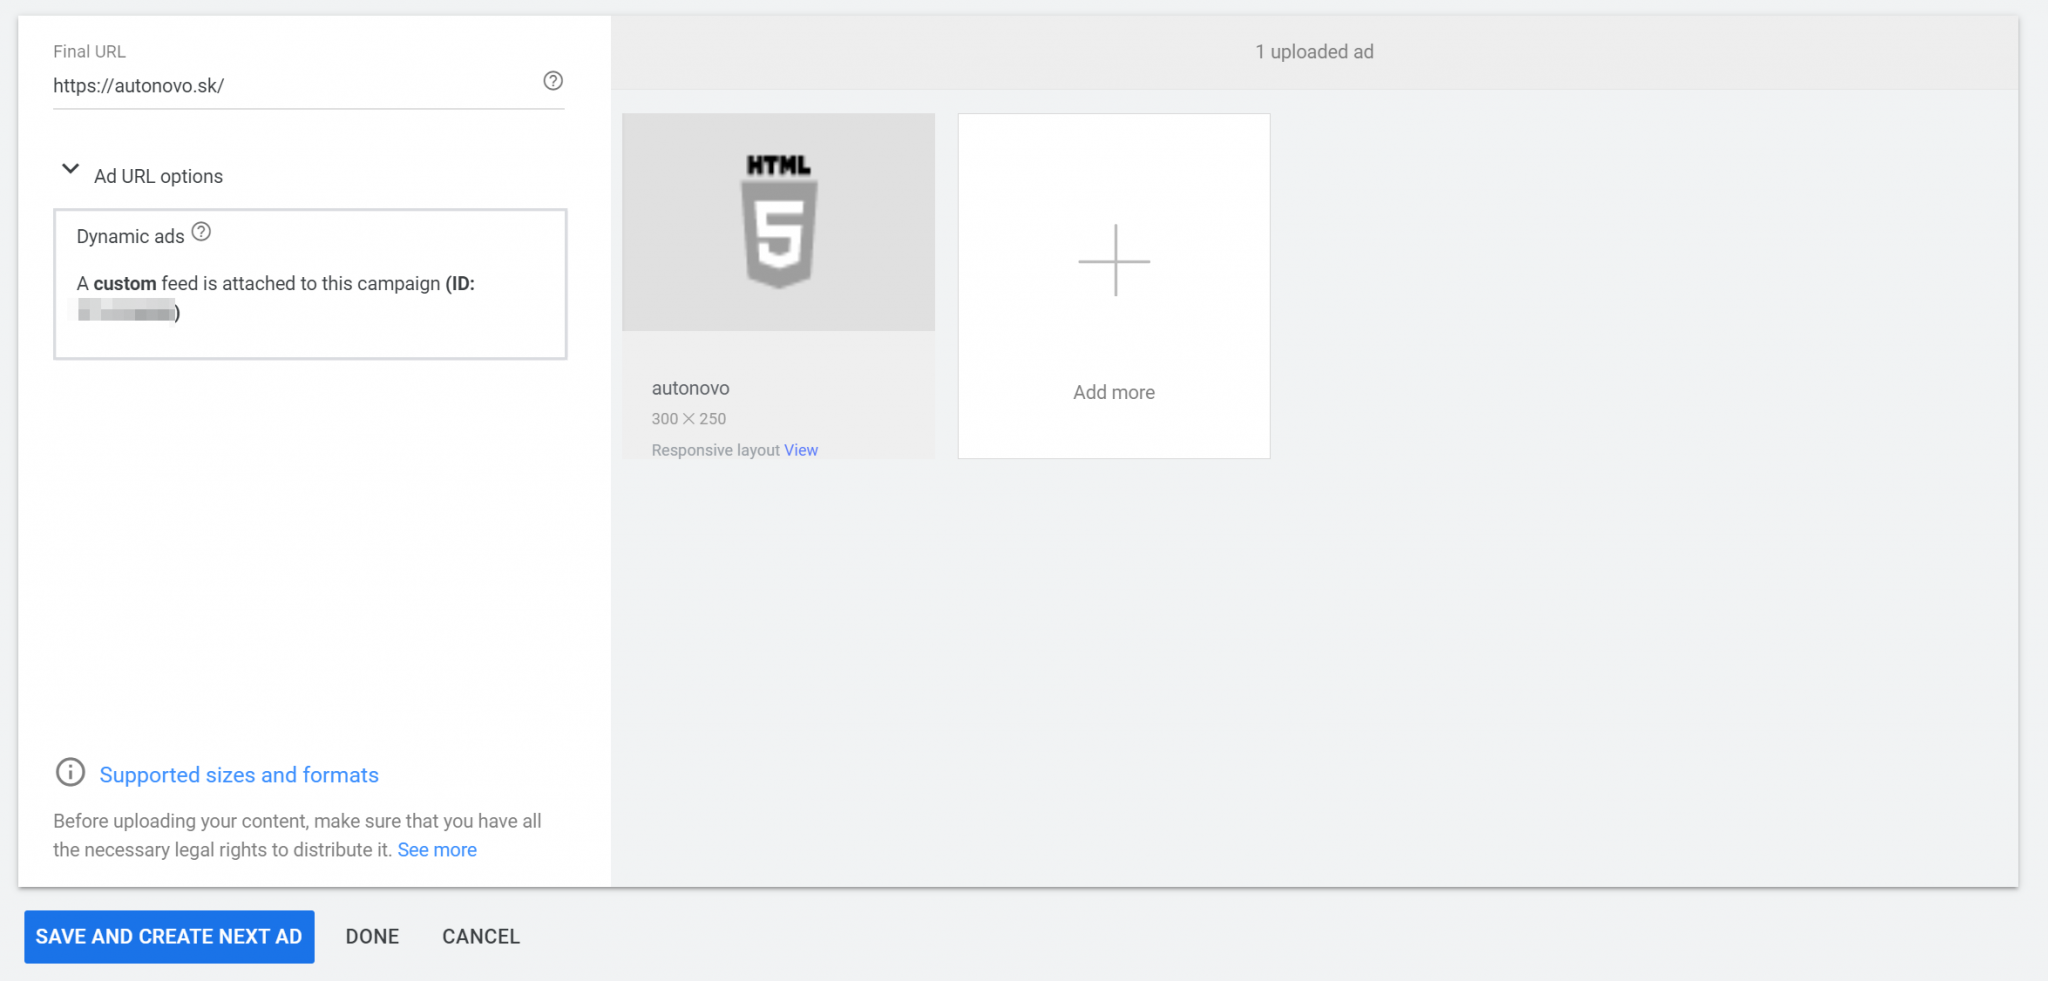Select the autonovo ad name

pyautogui.click(x=690, y=388)
